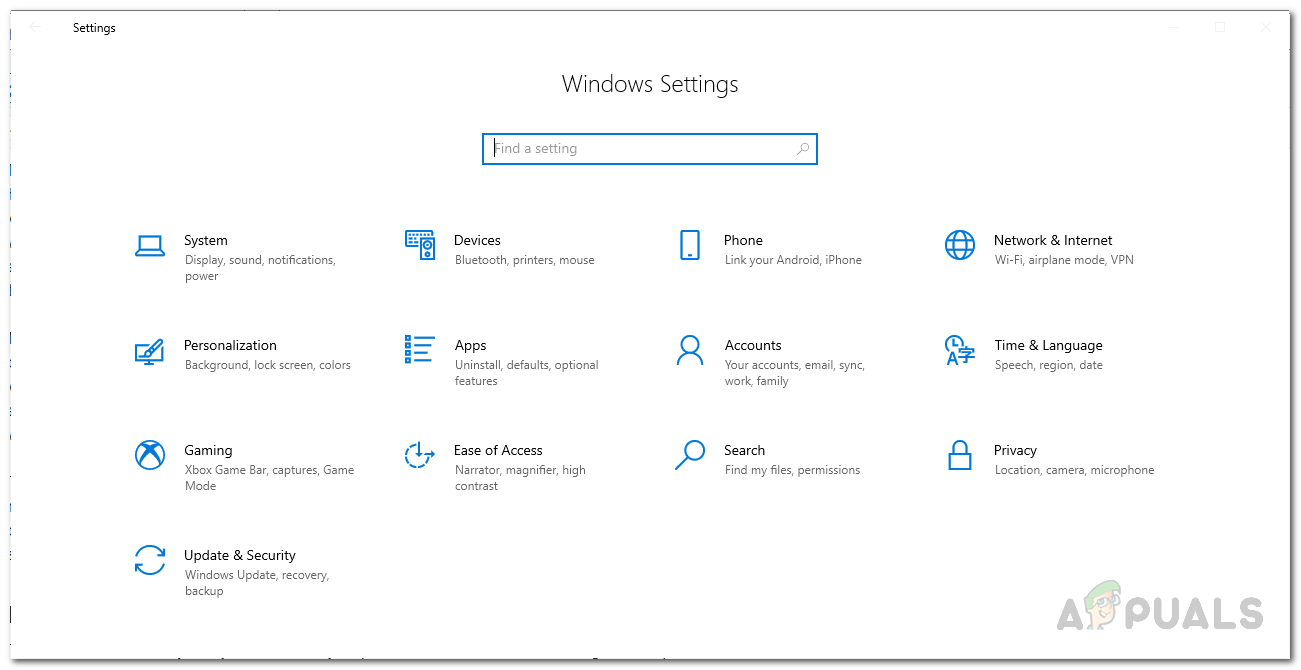1301x670 pixels.
Task: Click 'Xbox Game Bar, captures, Game Mode' text
Action: [270, 478]
